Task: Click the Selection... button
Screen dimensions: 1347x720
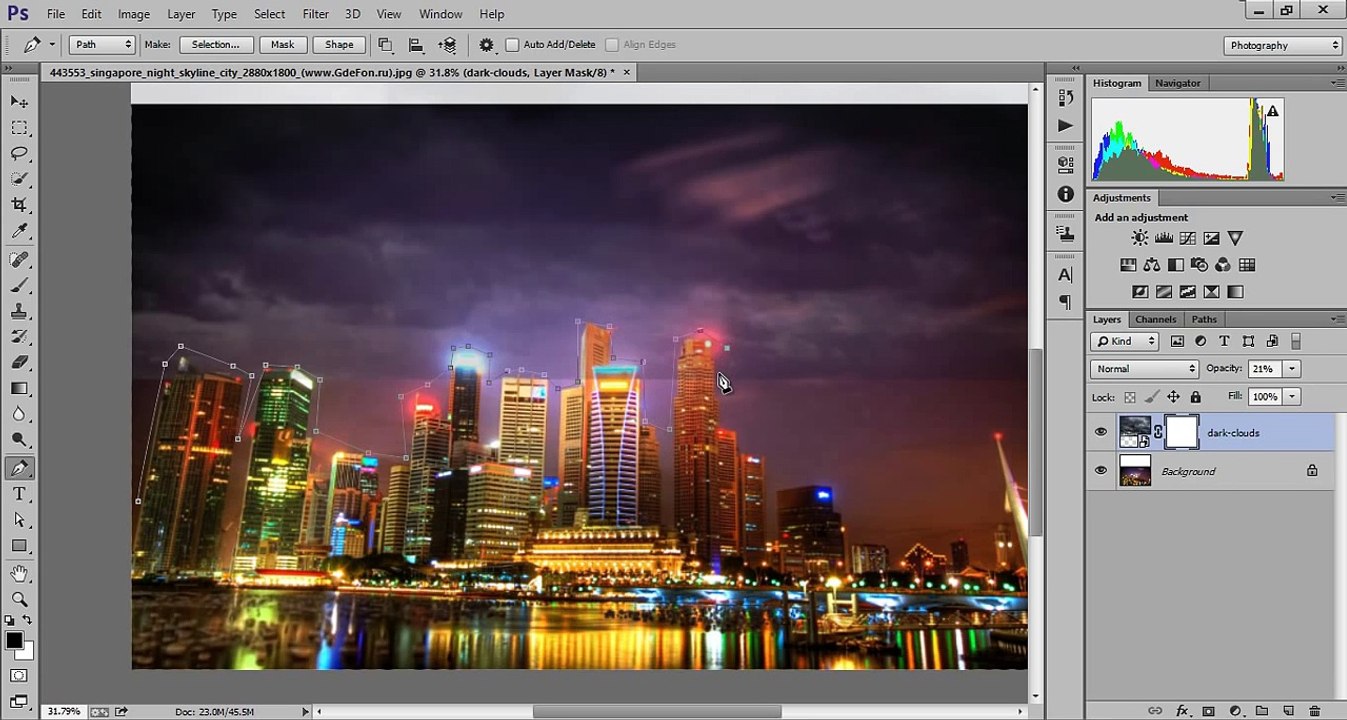Action: pos(216,45)
